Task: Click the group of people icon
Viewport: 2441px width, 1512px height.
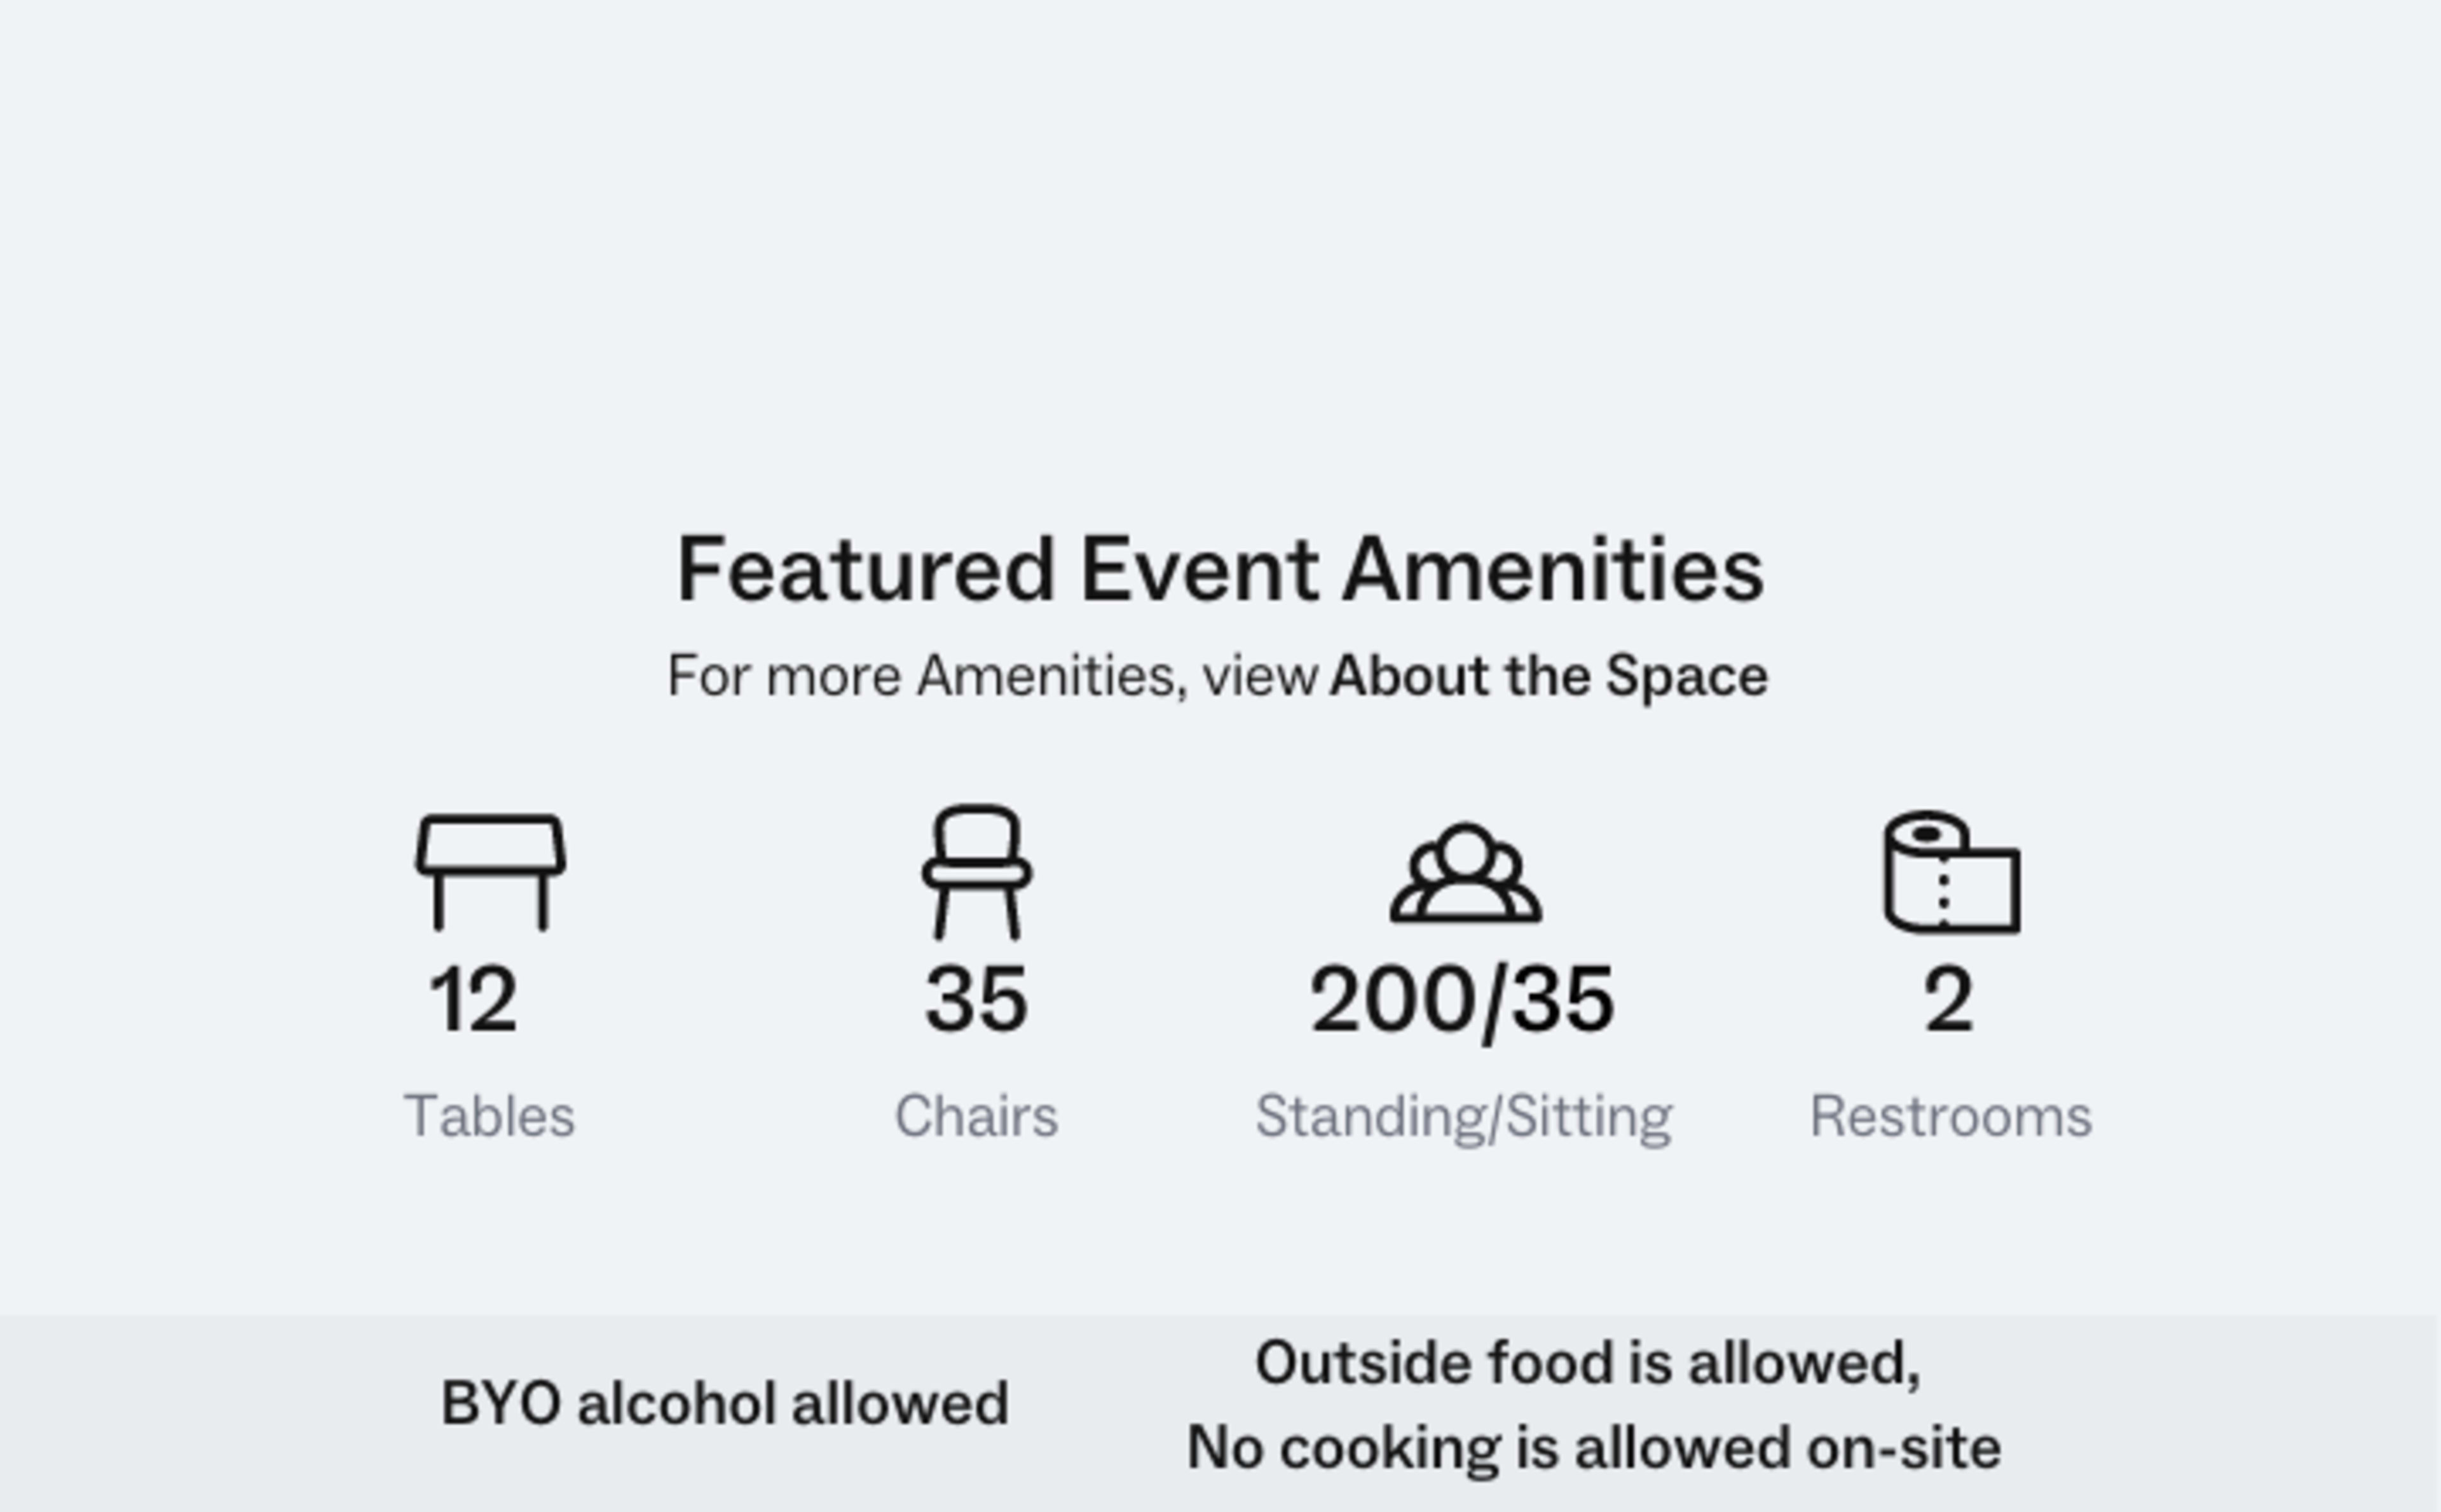Action: (1465, 872)
